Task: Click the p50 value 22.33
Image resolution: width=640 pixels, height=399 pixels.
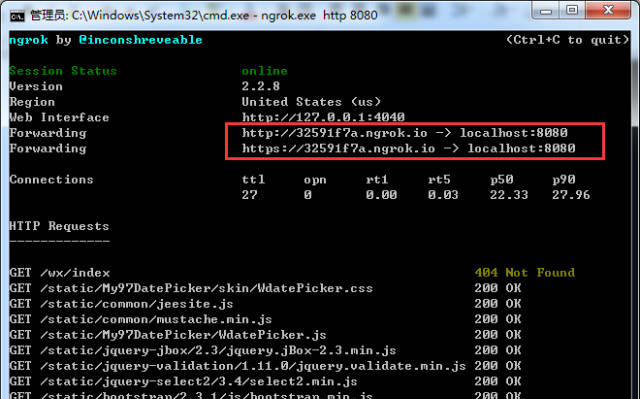Action: pyautogui.click(x=509, y=195)
